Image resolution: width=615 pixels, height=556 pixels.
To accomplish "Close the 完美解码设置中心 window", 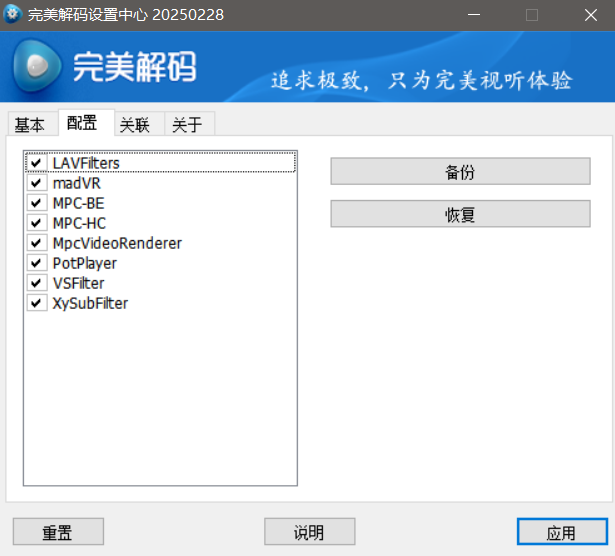I will point(590,15).
